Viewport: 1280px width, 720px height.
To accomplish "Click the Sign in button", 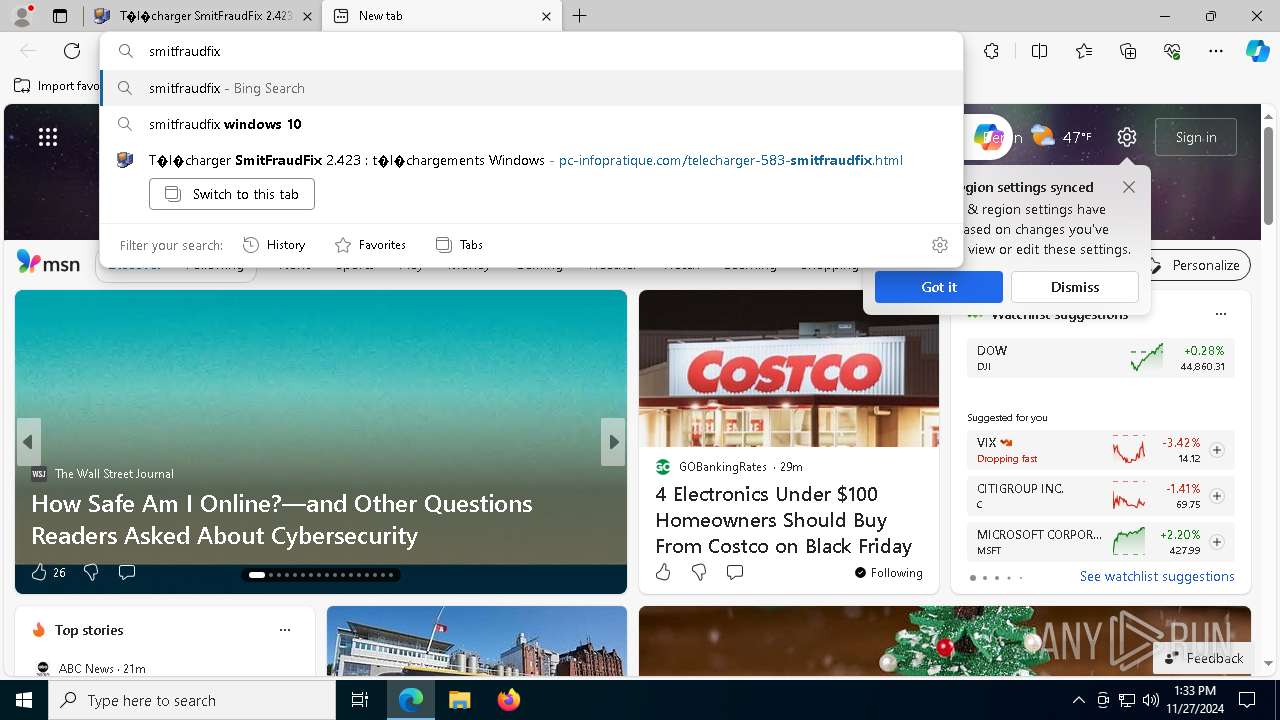I will click(x=1196, y=137).
